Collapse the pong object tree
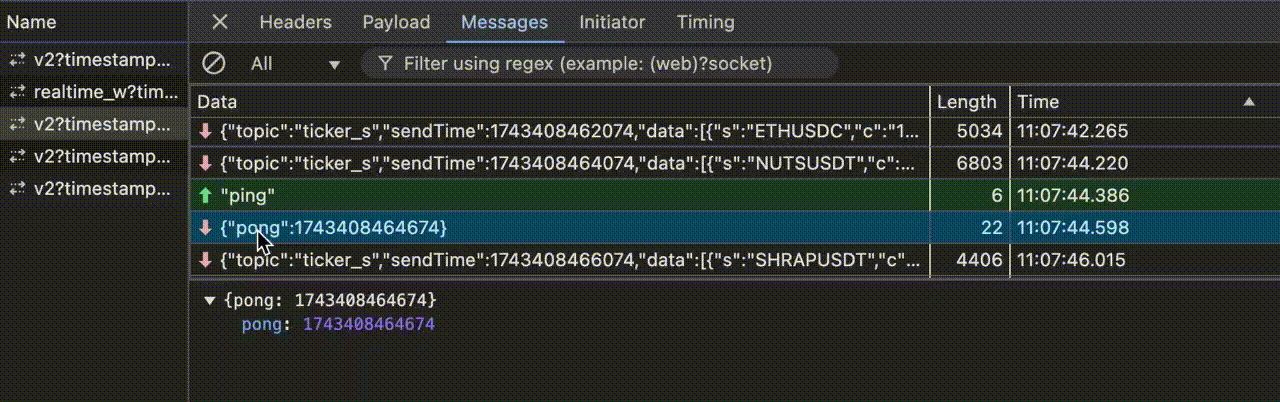 pyautogui.click(x=209, y=300)
